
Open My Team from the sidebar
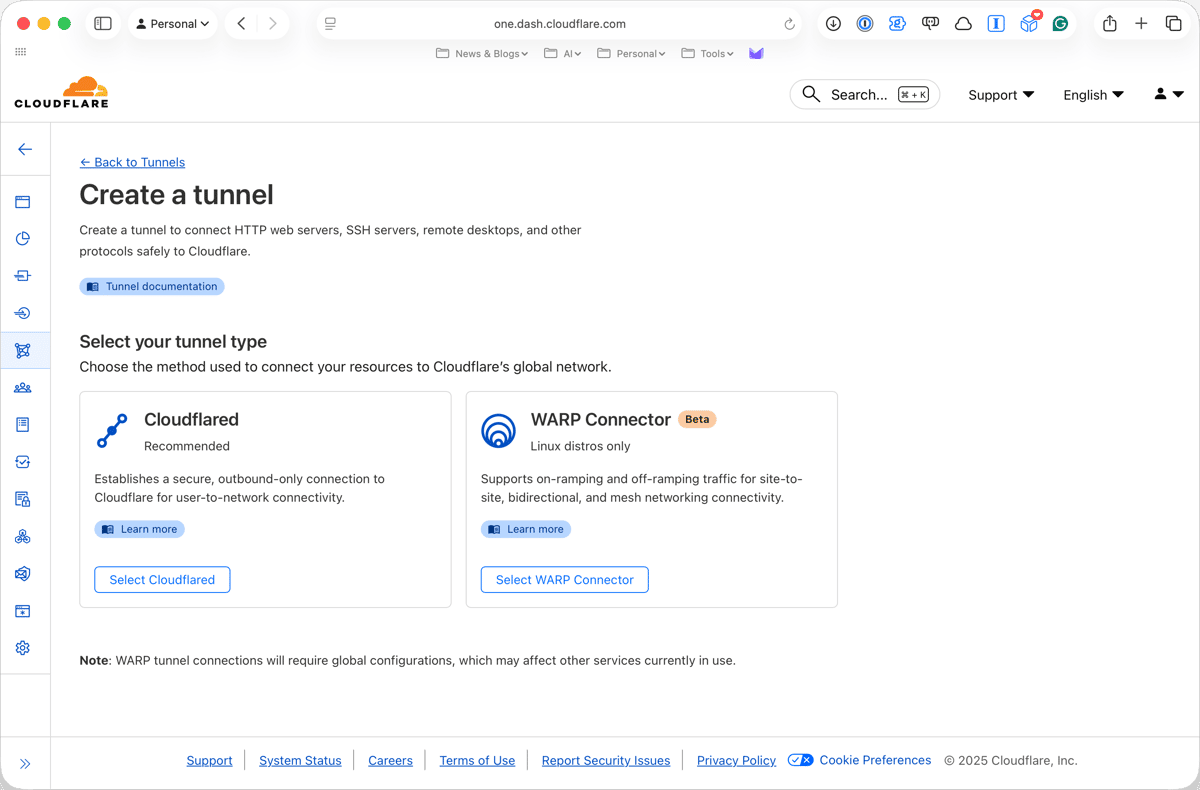pyautogui.click(x=22, y=387)
